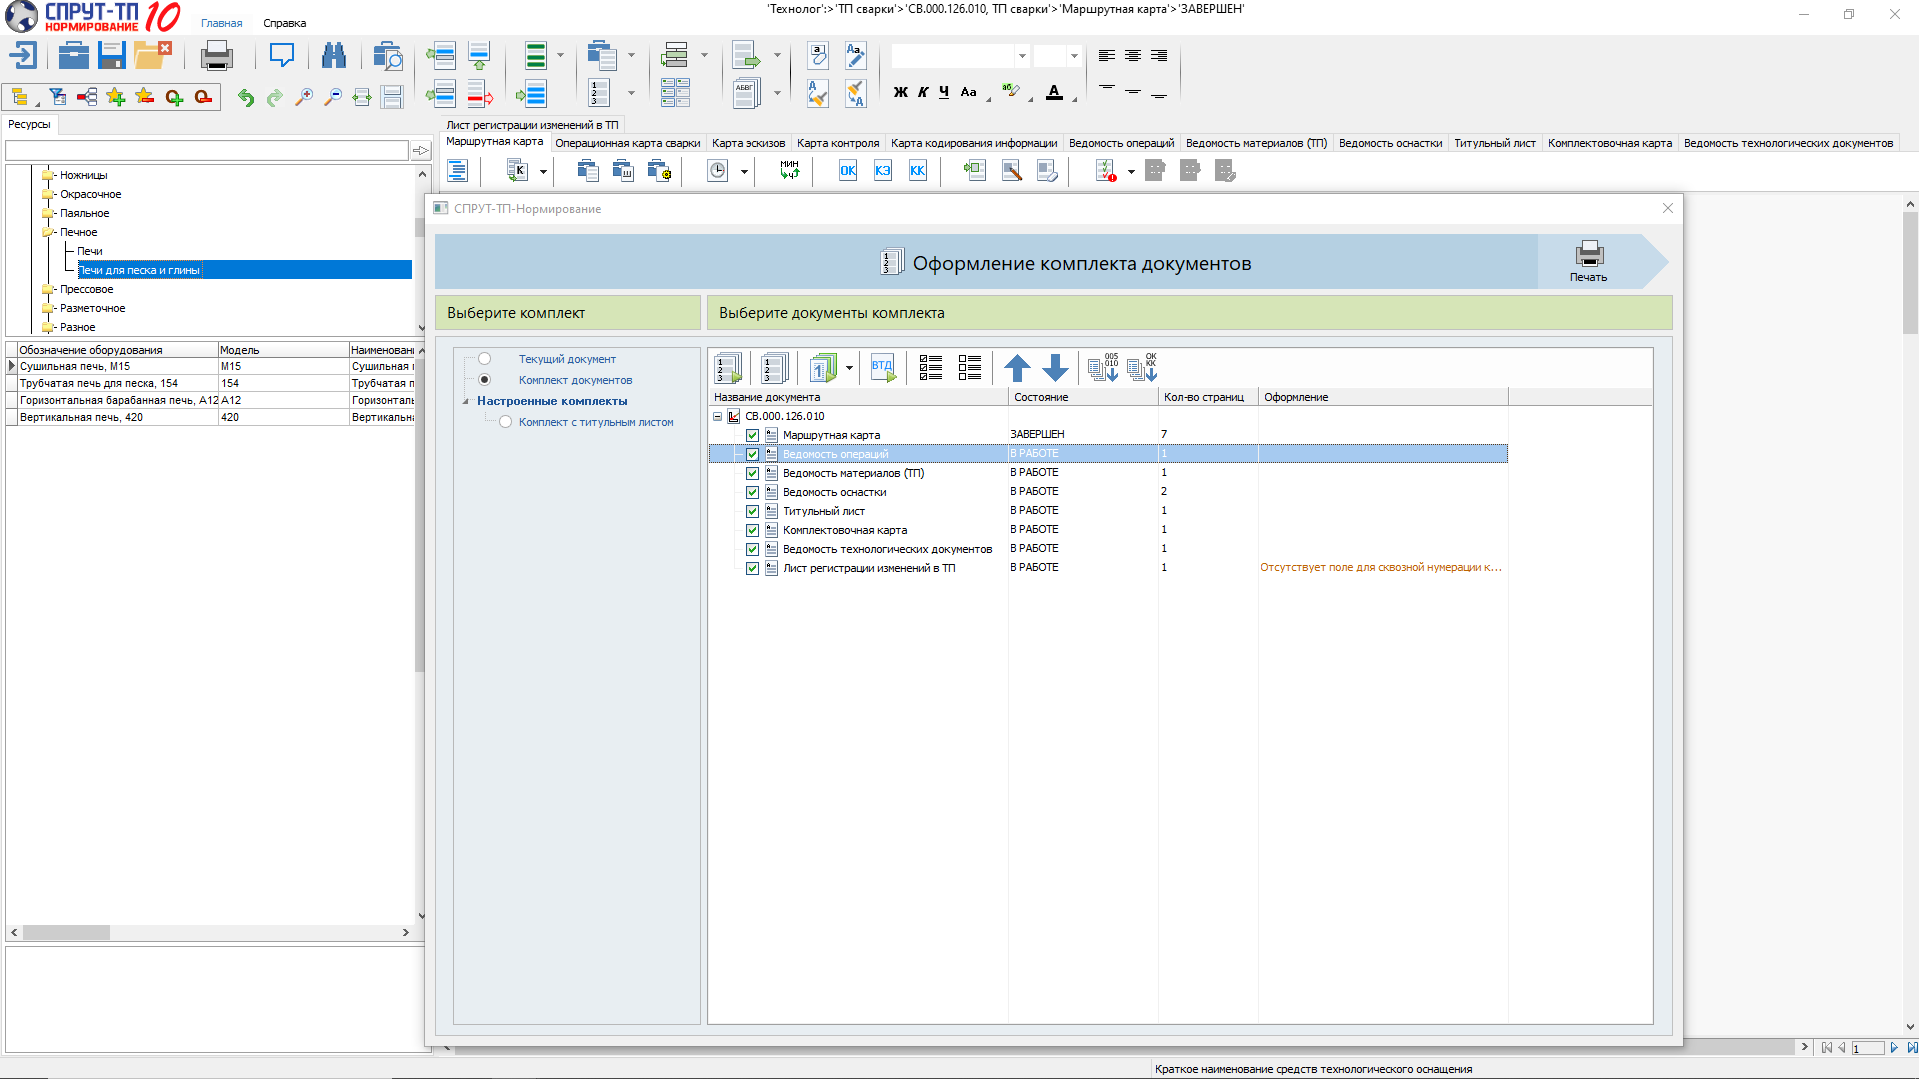This screenshot has height=1079, width=1919.
Task: Open the Справка menu
Action: click(284, 23)
